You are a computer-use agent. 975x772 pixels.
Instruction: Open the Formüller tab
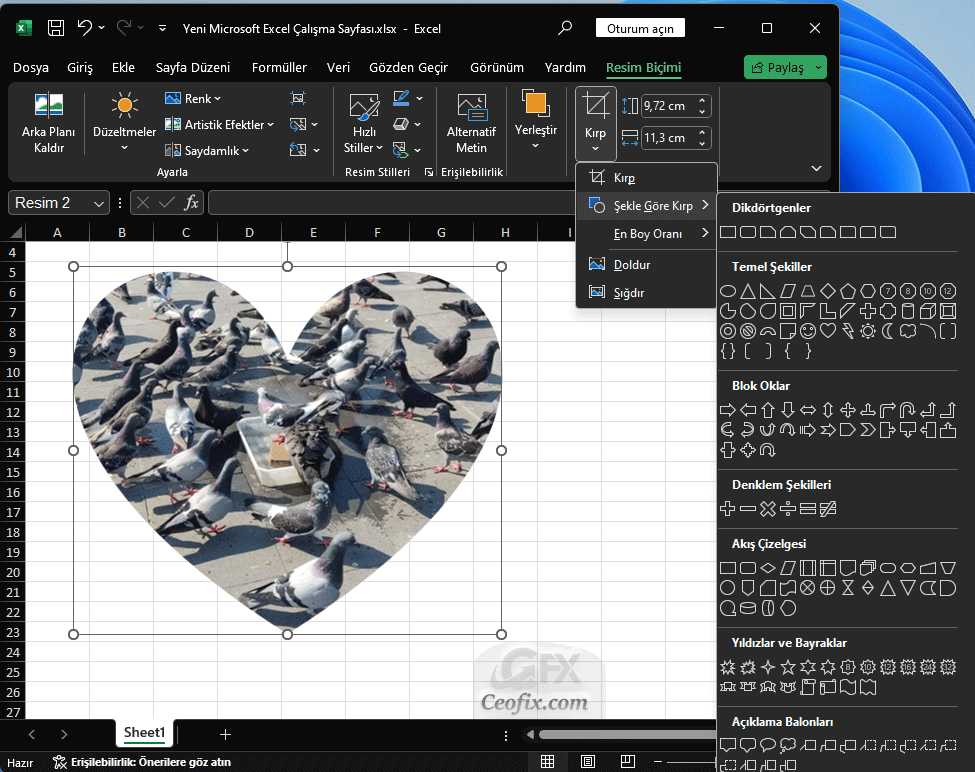279,67
